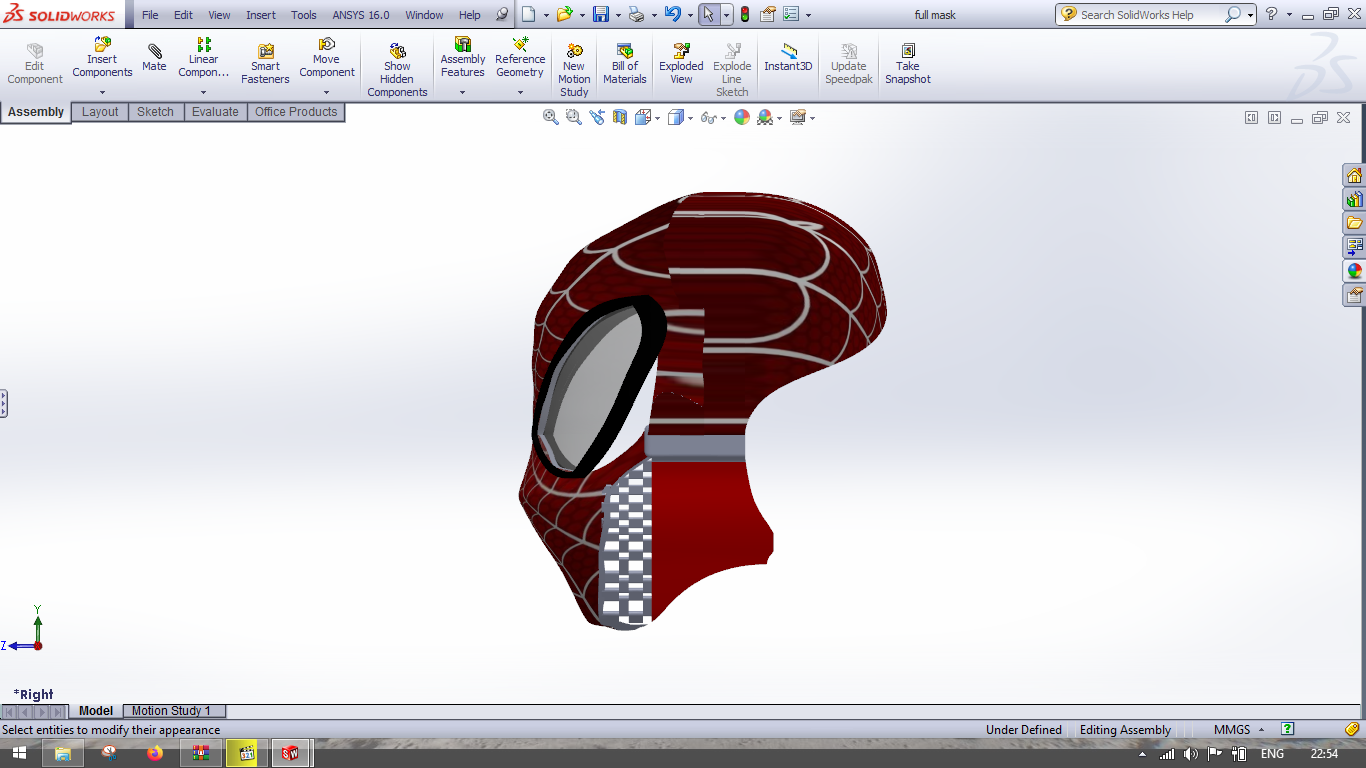Viewport: 1366px width, 768px height.
Task: Click Show Hidden Components
Action: (x=397, y=70)
